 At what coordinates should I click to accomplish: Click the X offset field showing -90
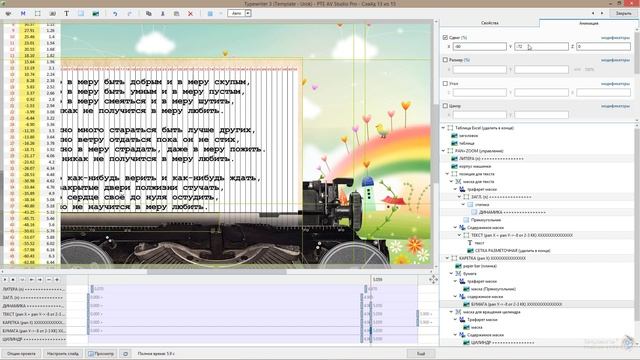click(480, 47)
